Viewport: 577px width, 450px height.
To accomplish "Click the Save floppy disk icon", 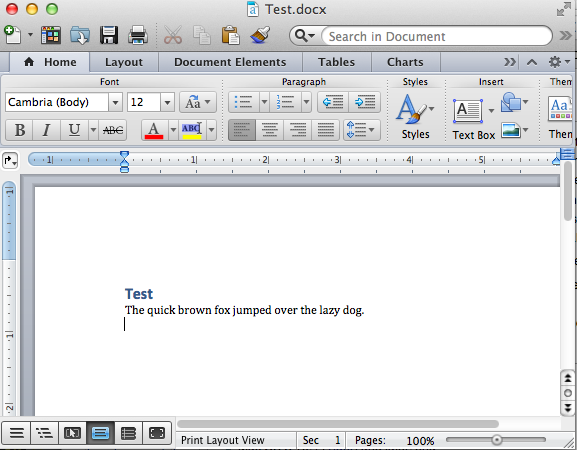I will click(109, 35).
